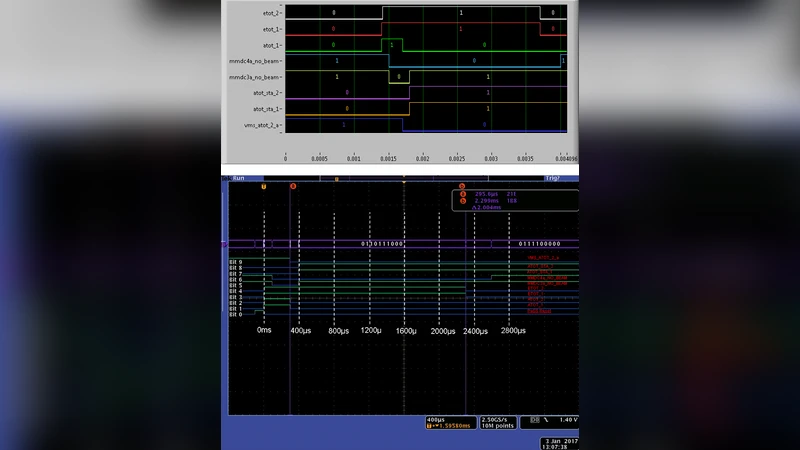Click the atot_sta_1 signal label

pos(267,109)
